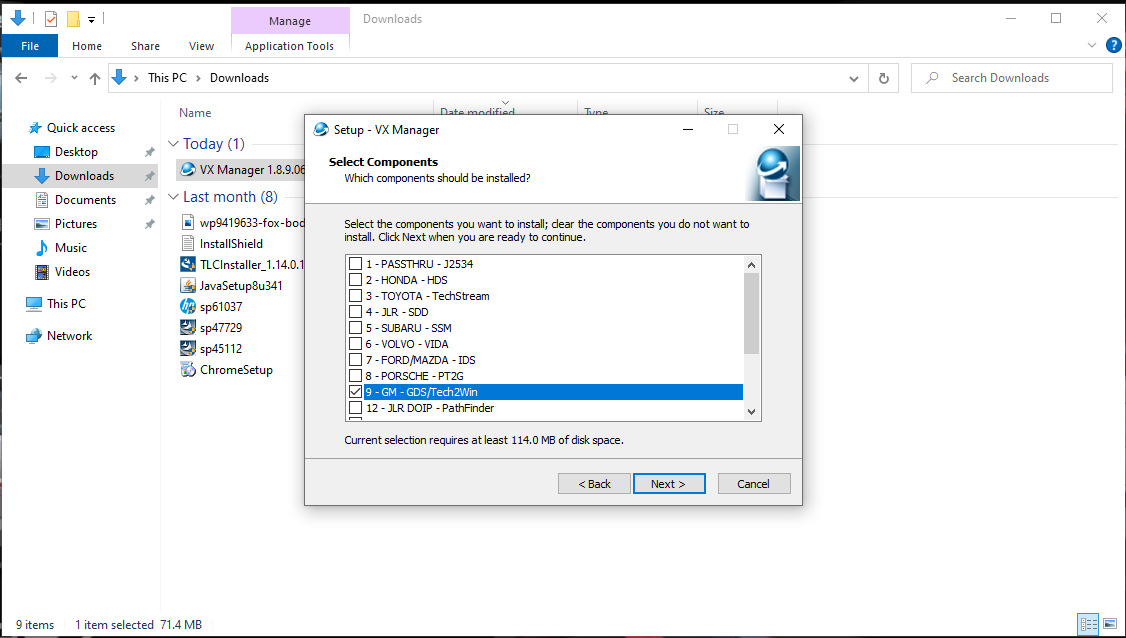
Task: Minimize the VX Manager setup window
Action: click(688, 129)
